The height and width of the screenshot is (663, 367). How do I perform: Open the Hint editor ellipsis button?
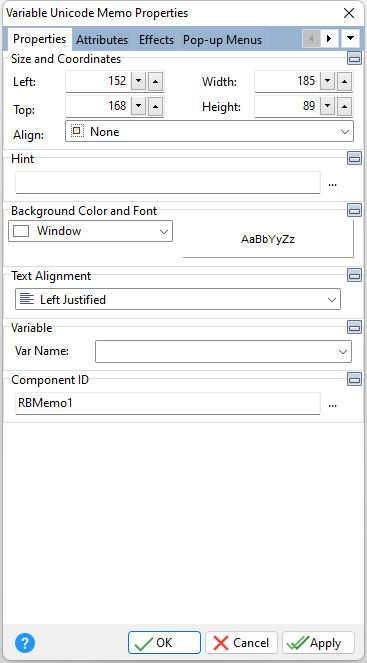[x=333, y=183]
